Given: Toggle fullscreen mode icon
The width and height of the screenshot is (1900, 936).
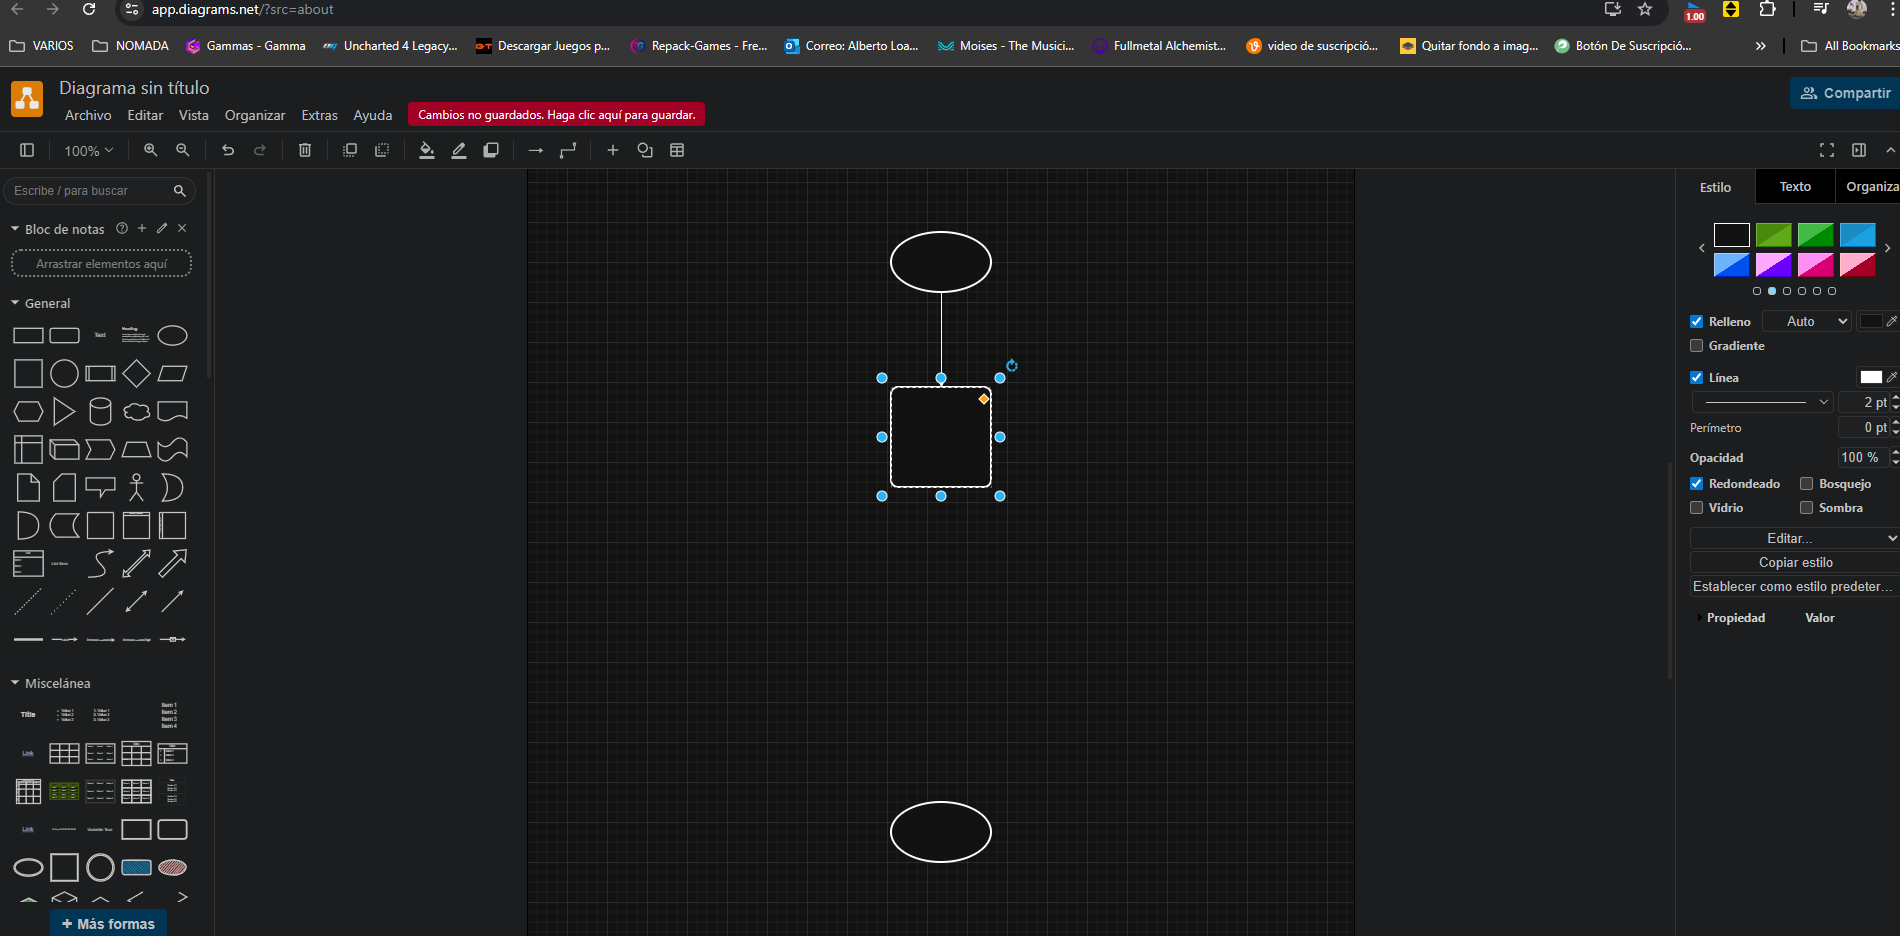Looking at the screenshot, I should (x=1827, y=150).
